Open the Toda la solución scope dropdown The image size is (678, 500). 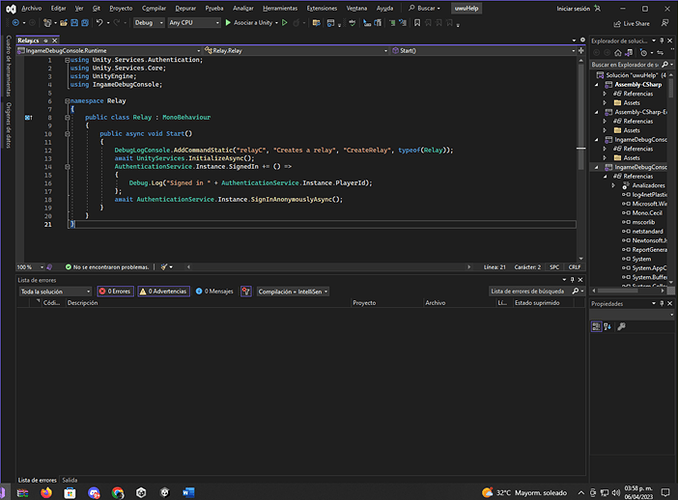click(55, 292)
